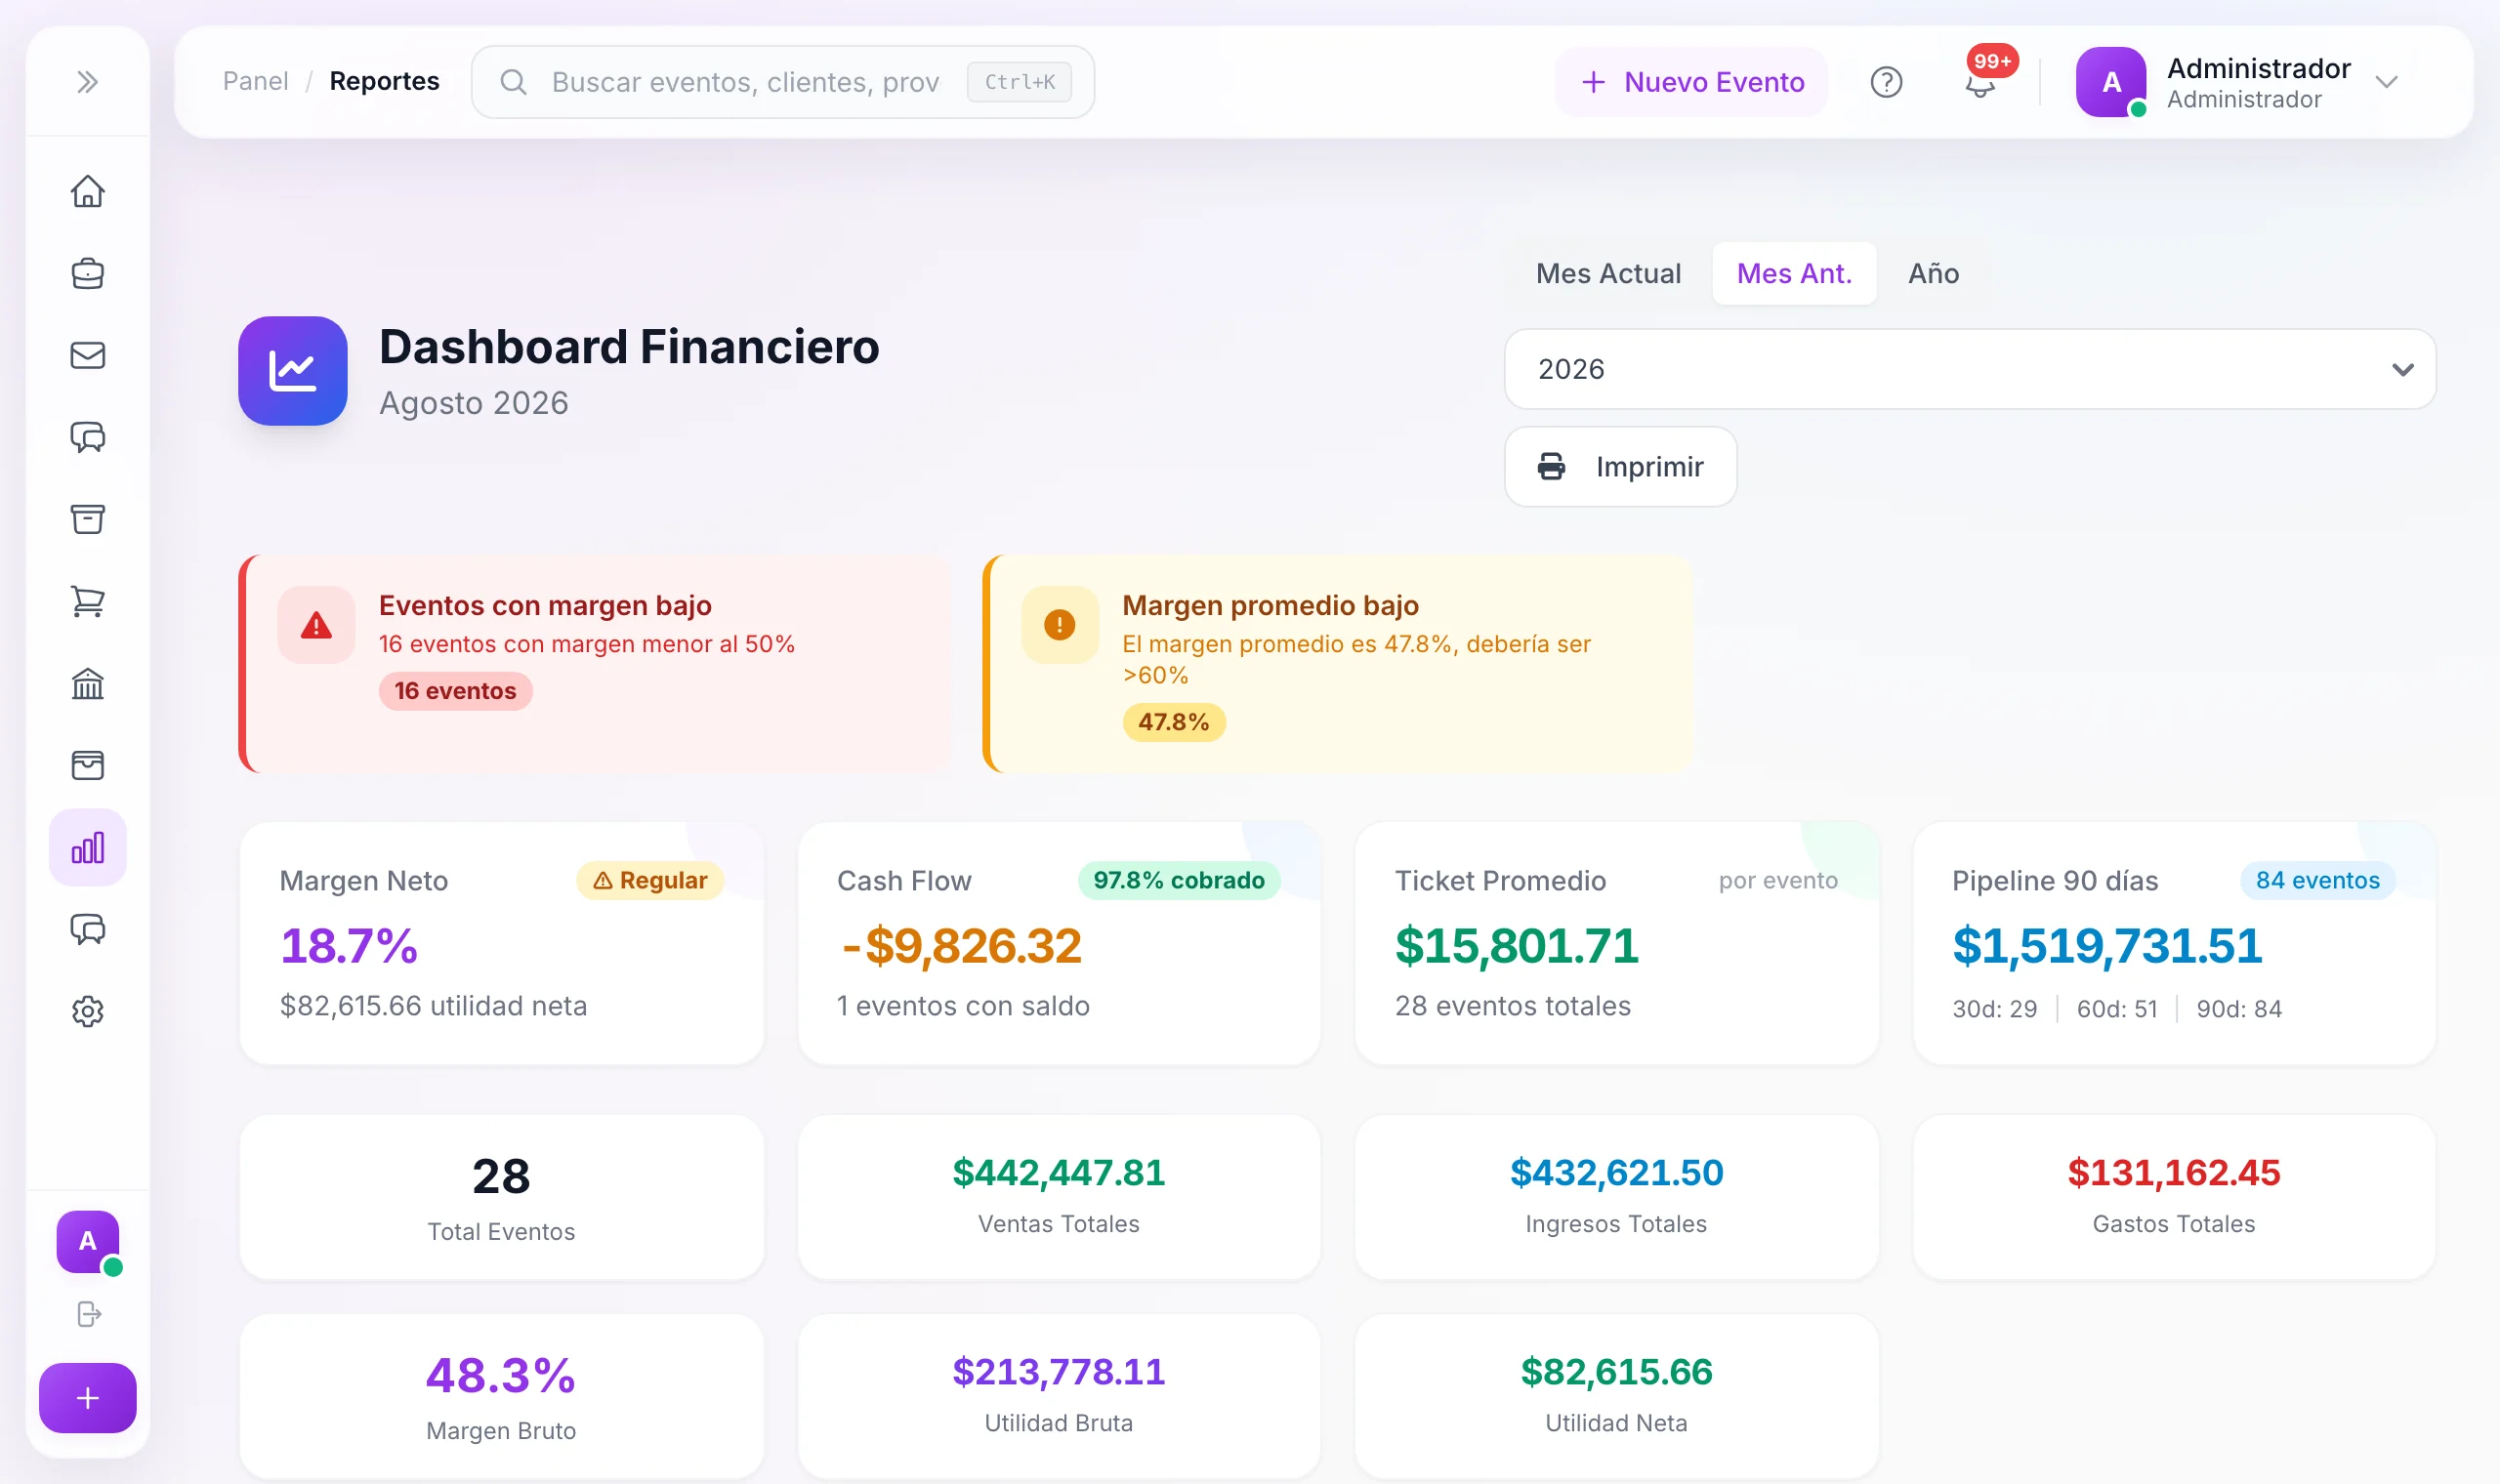
Task: Open the bank building sidebar icon
Action: [x=88, y=684]
